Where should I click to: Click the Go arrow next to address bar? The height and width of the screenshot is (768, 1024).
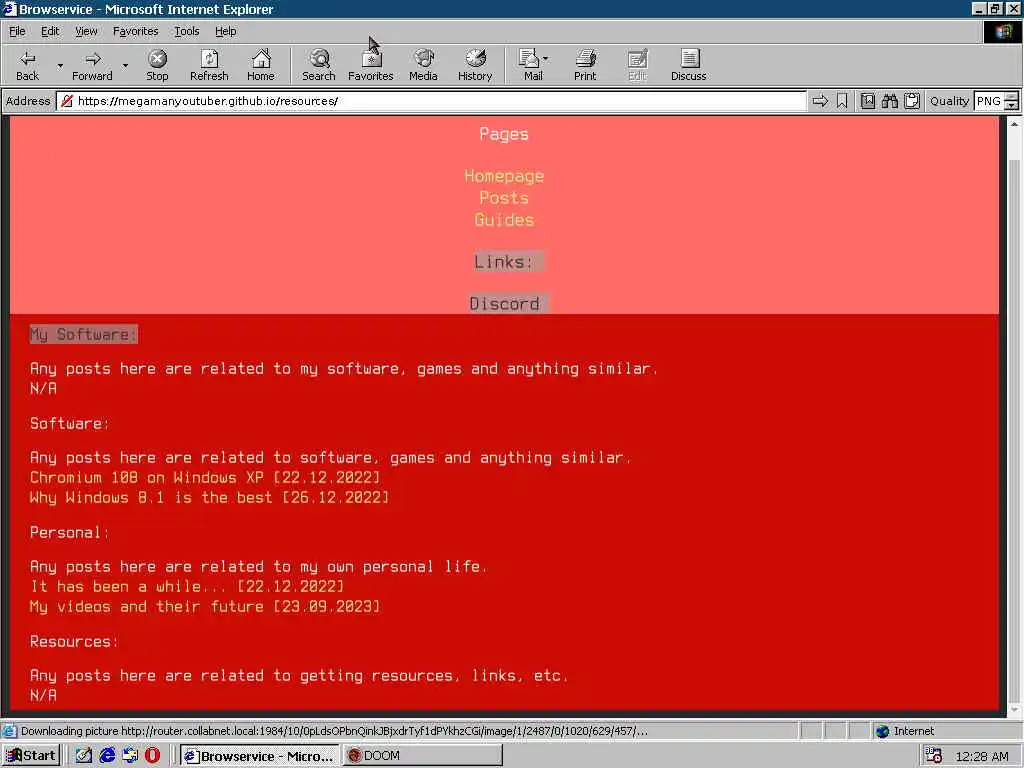pyautogui.click(x=820, y=101)
